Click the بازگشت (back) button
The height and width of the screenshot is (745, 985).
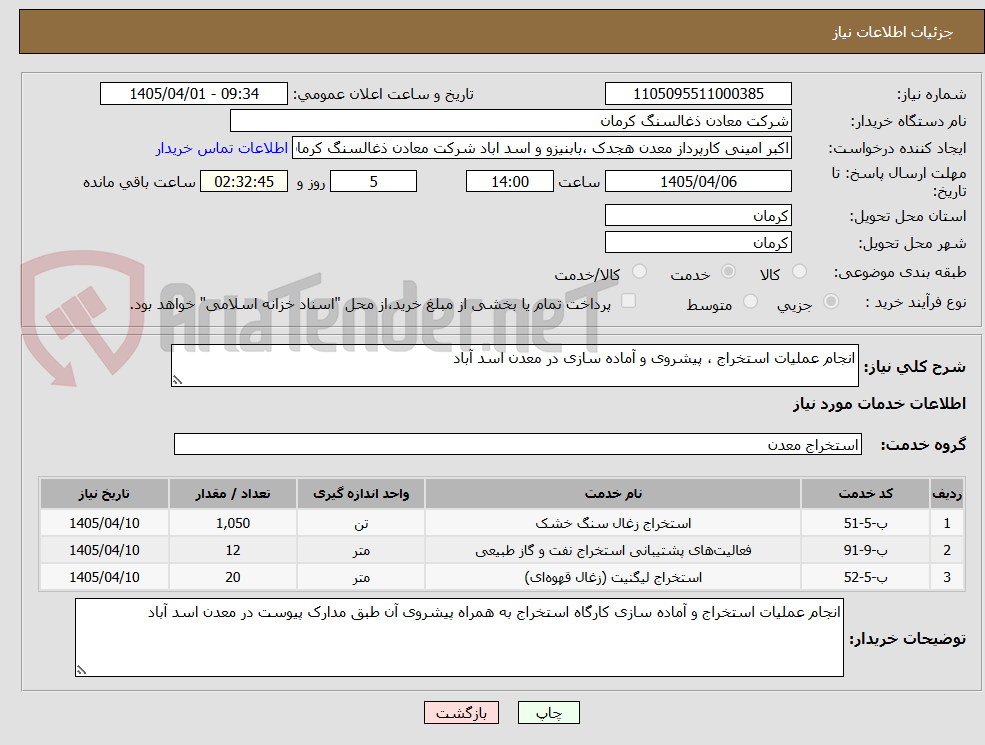pyautogui.click(x=461, y=713)
